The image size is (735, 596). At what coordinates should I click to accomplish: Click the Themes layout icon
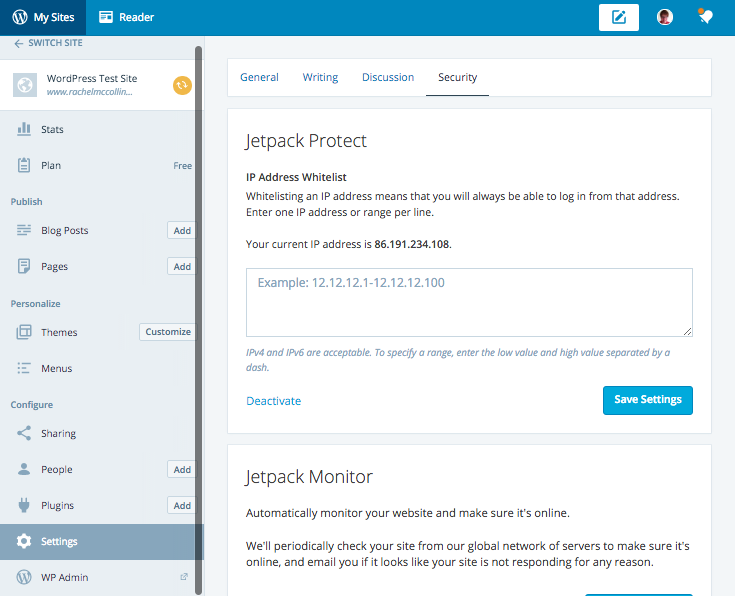click(x=24, y=332)
